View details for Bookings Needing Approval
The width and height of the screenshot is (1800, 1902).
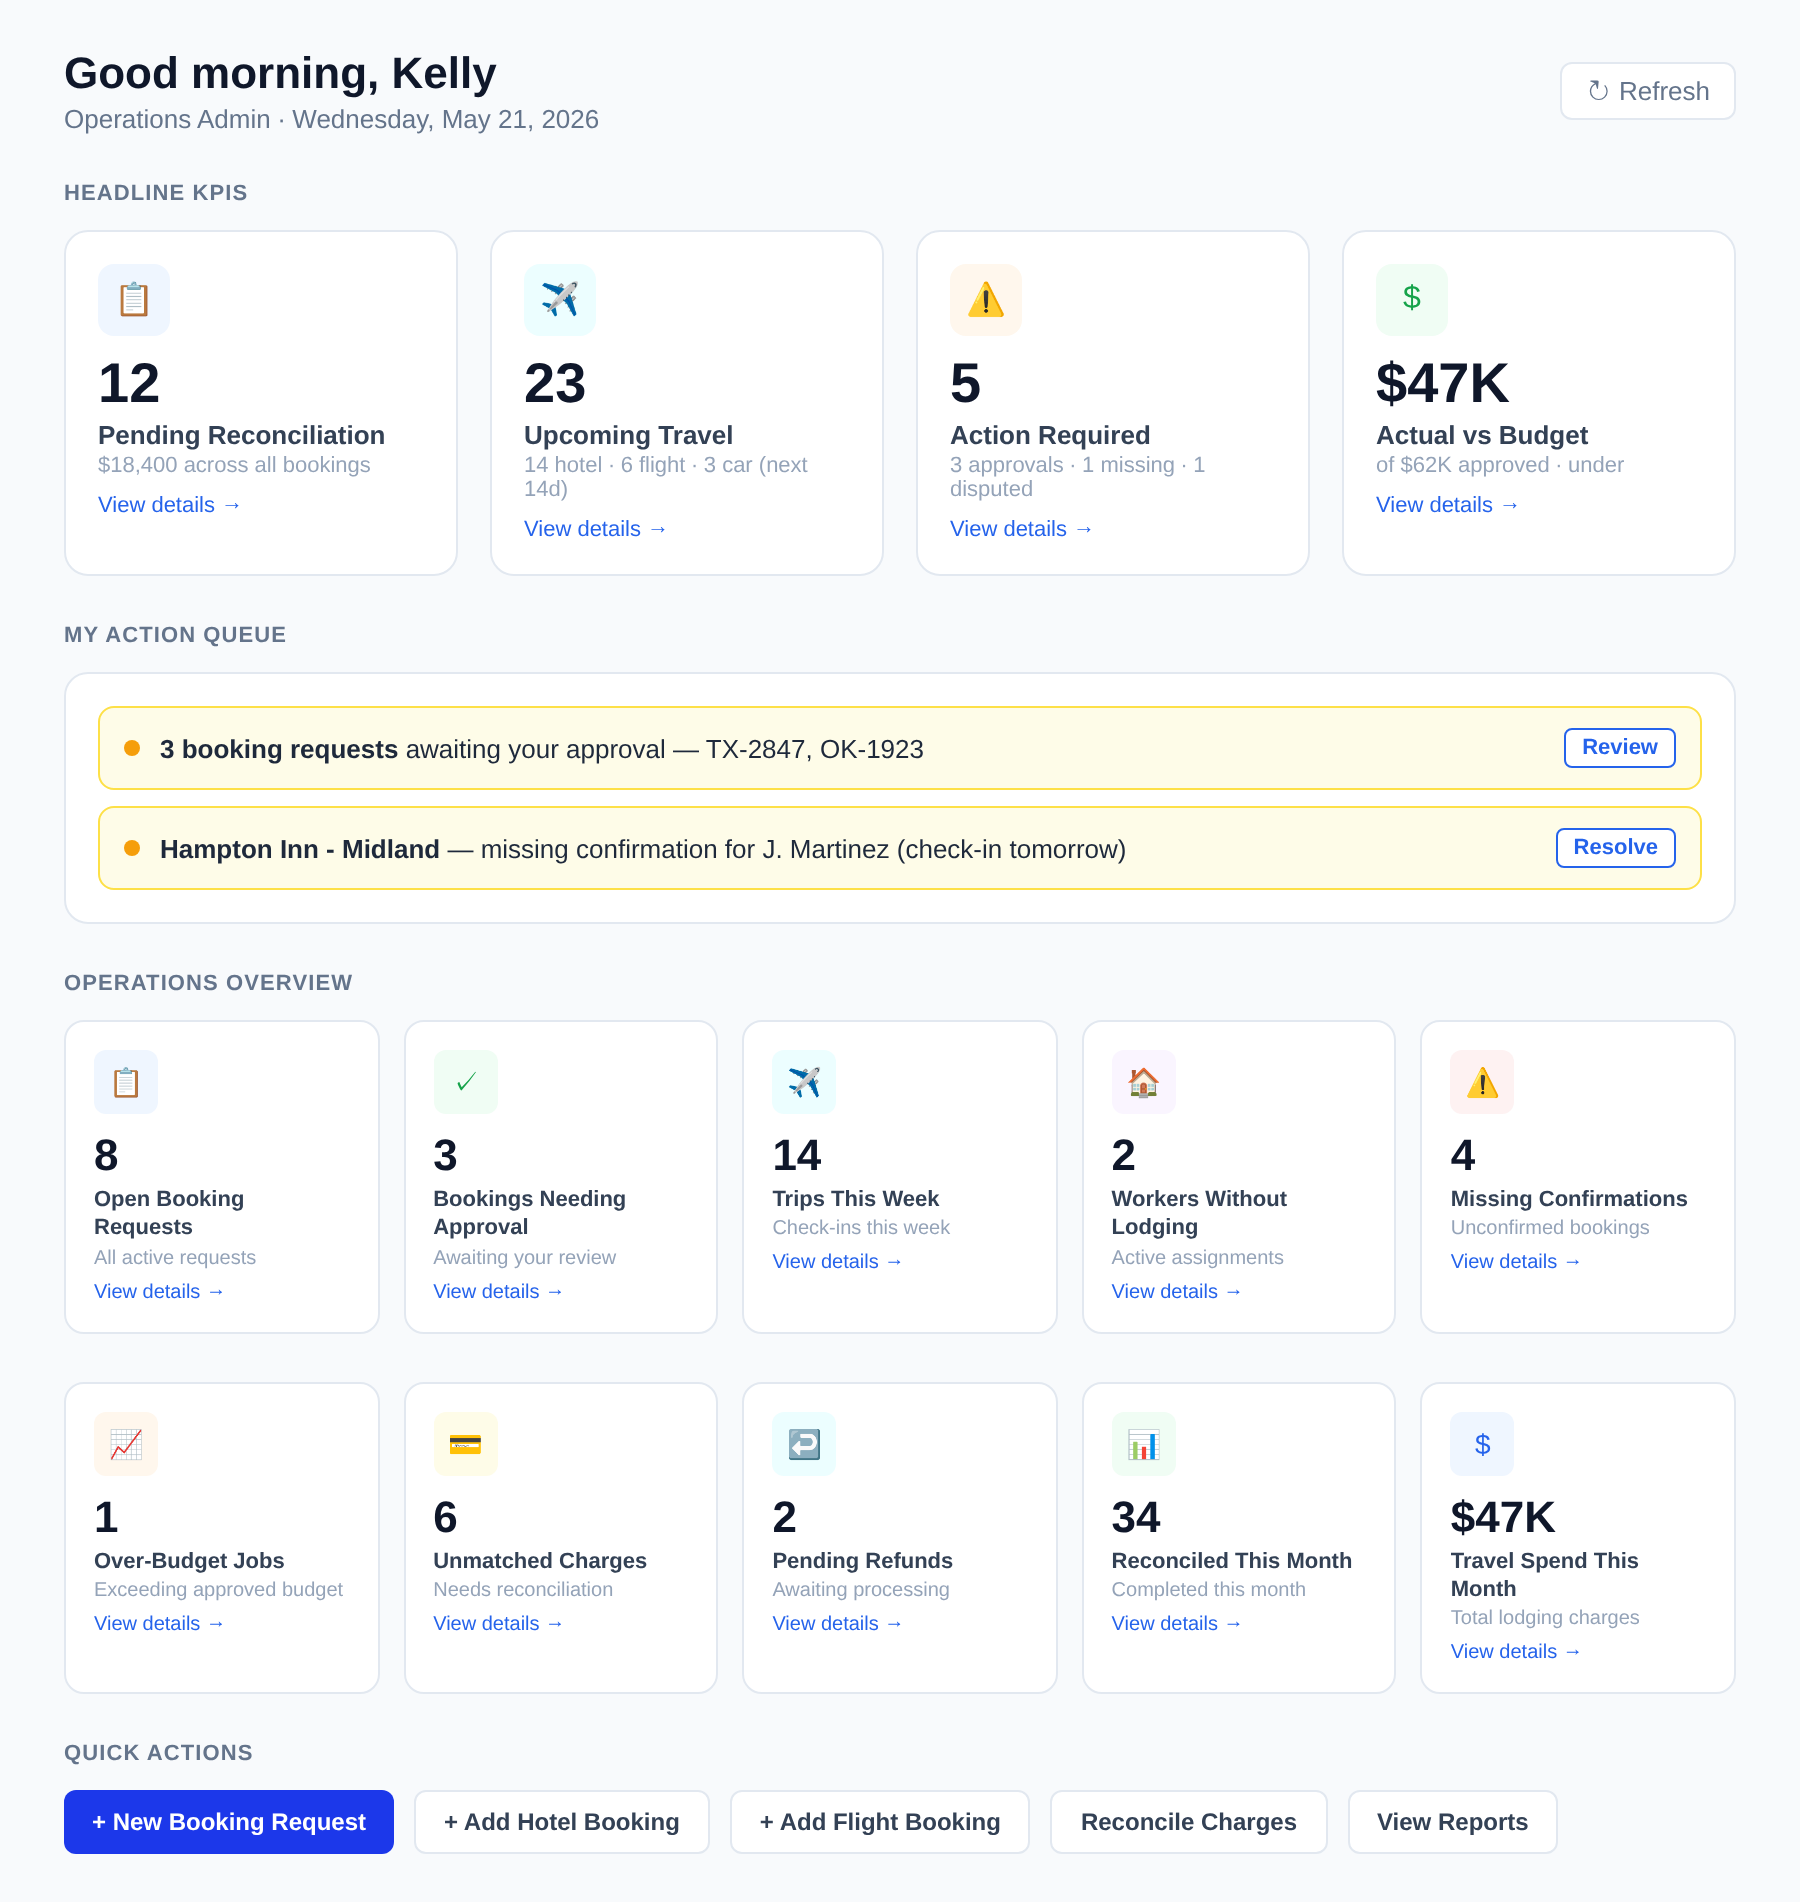498,1291
